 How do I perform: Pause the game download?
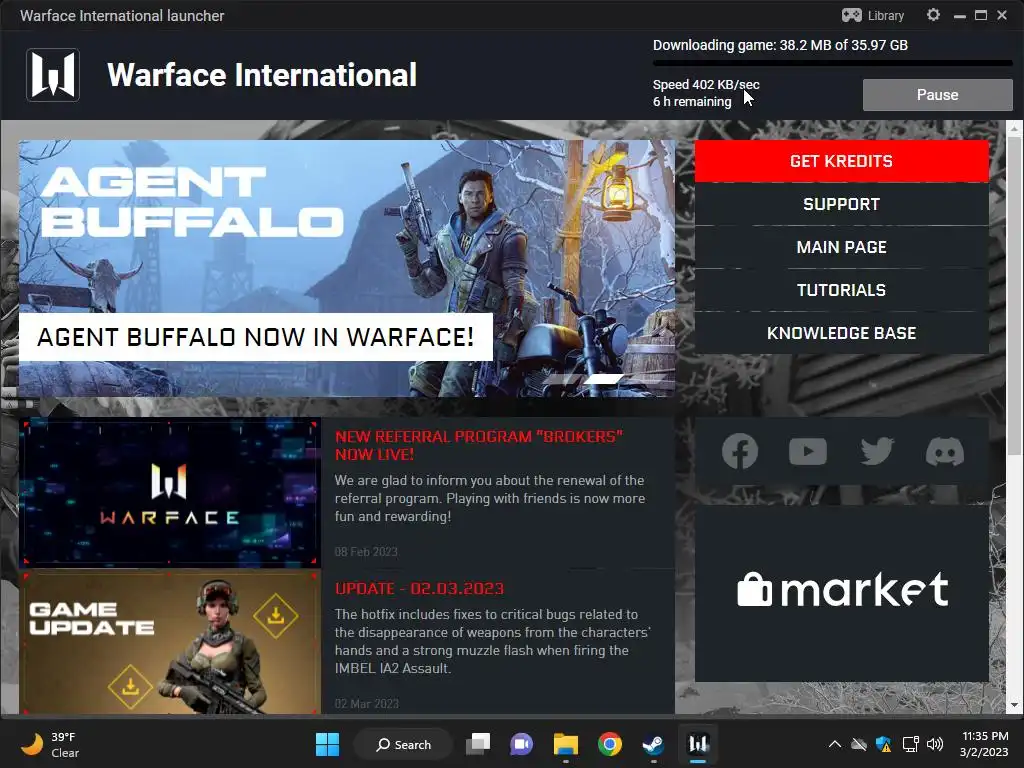[937, 95]
